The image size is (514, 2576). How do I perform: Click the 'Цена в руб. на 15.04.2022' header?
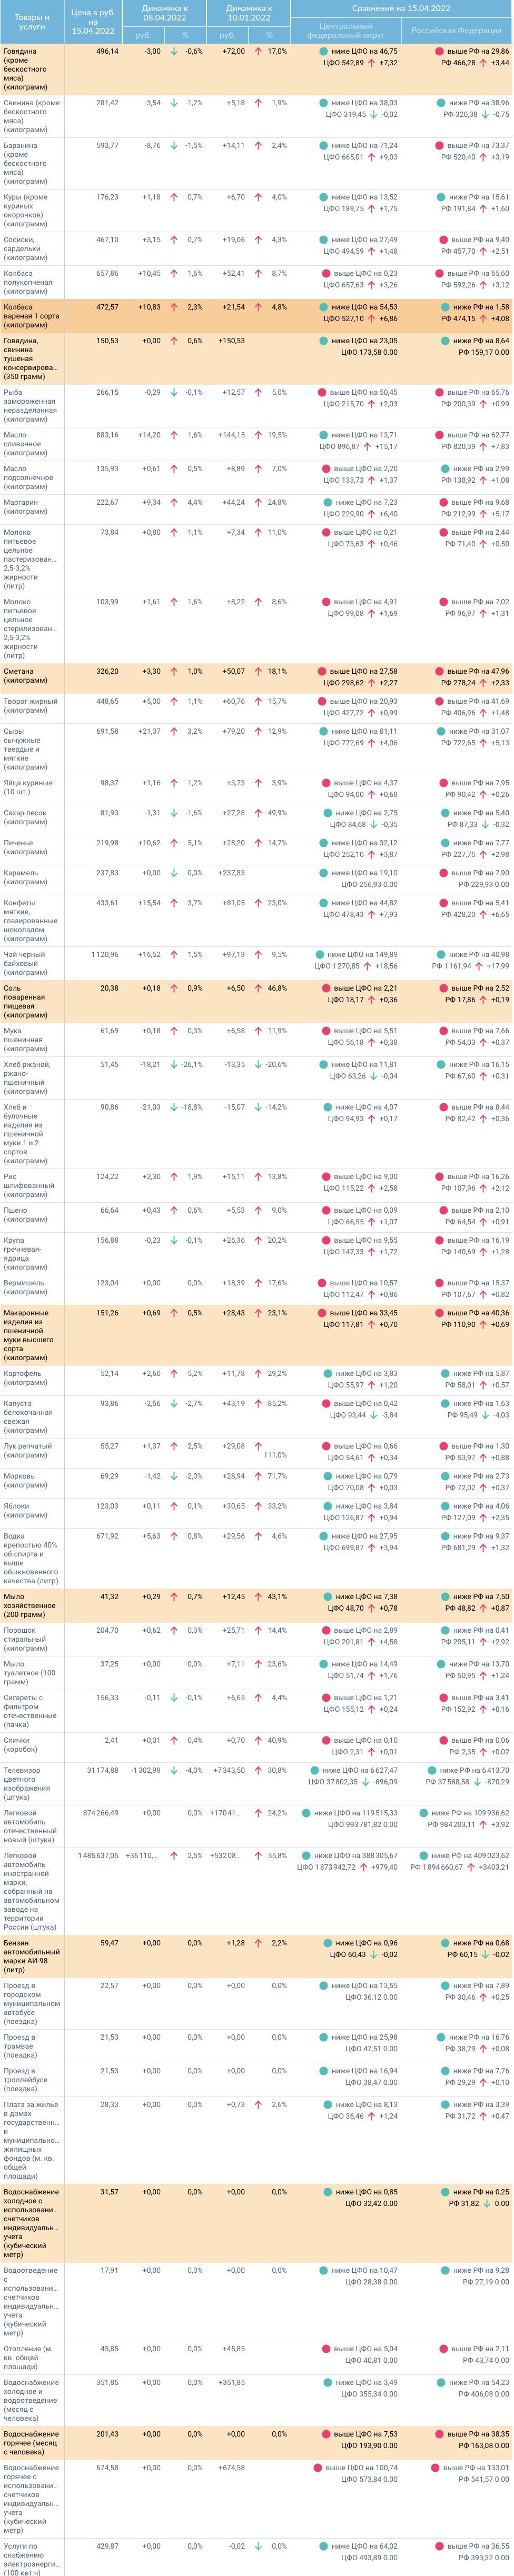coord(93,21)
